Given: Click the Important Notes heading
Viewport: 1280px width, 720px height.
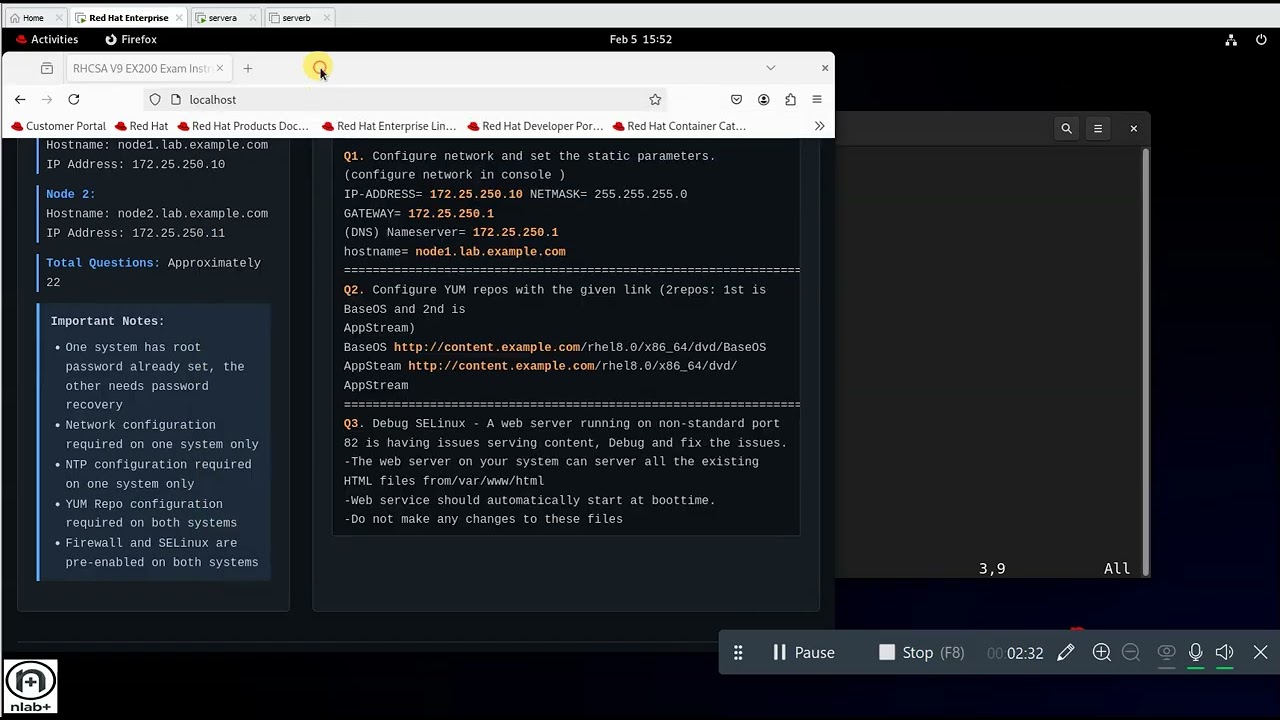Looking at the screenshot, I should (108, 321).
